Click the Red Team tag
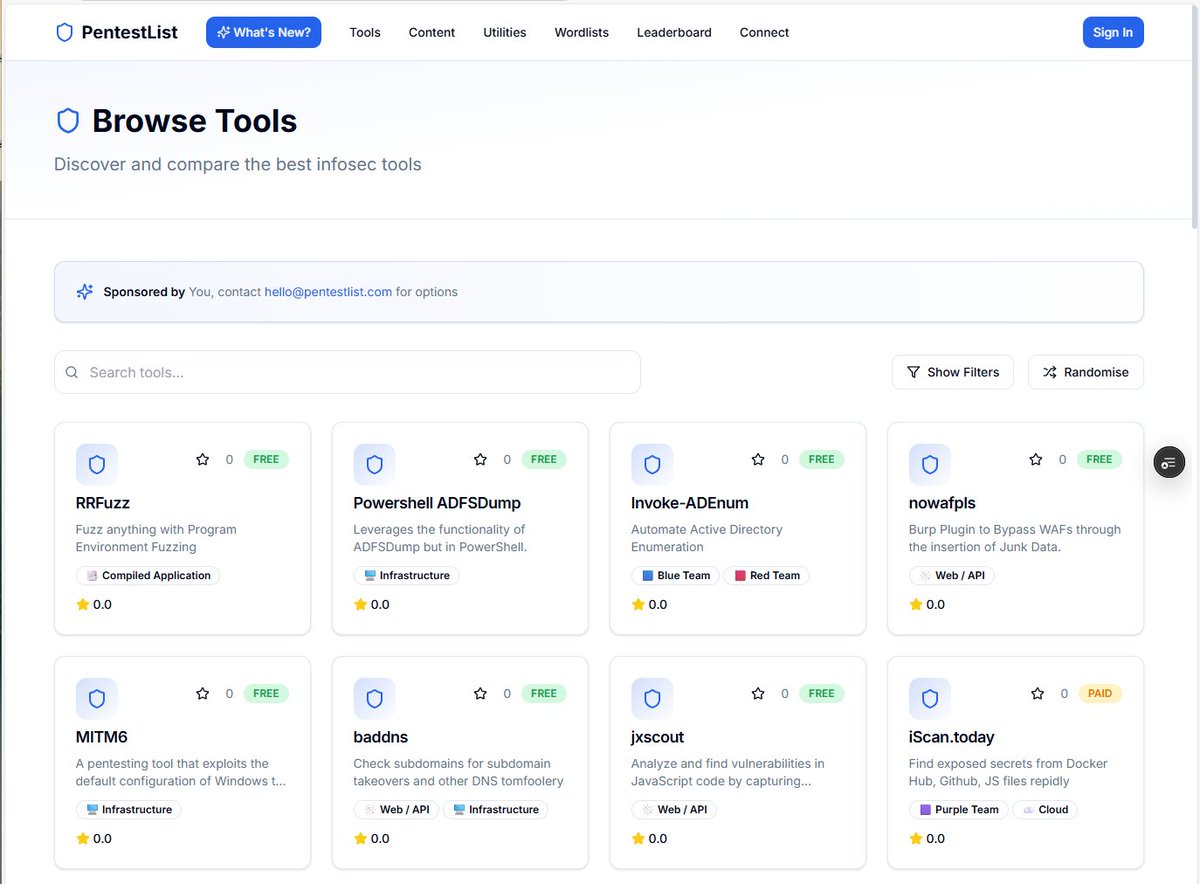The width and height of the screenshot is (1200, 884). (x=766, y=575)
